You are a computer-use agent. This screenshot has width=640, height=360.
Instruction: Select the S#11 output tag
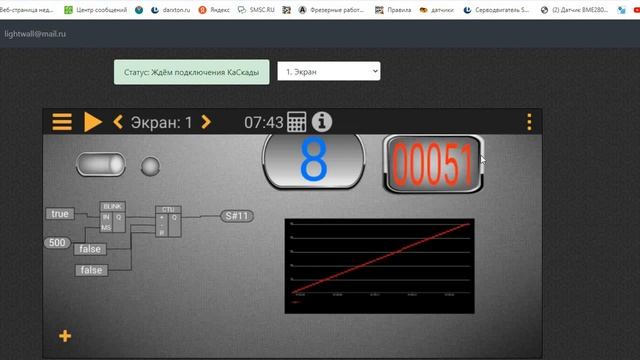(237, 216)
